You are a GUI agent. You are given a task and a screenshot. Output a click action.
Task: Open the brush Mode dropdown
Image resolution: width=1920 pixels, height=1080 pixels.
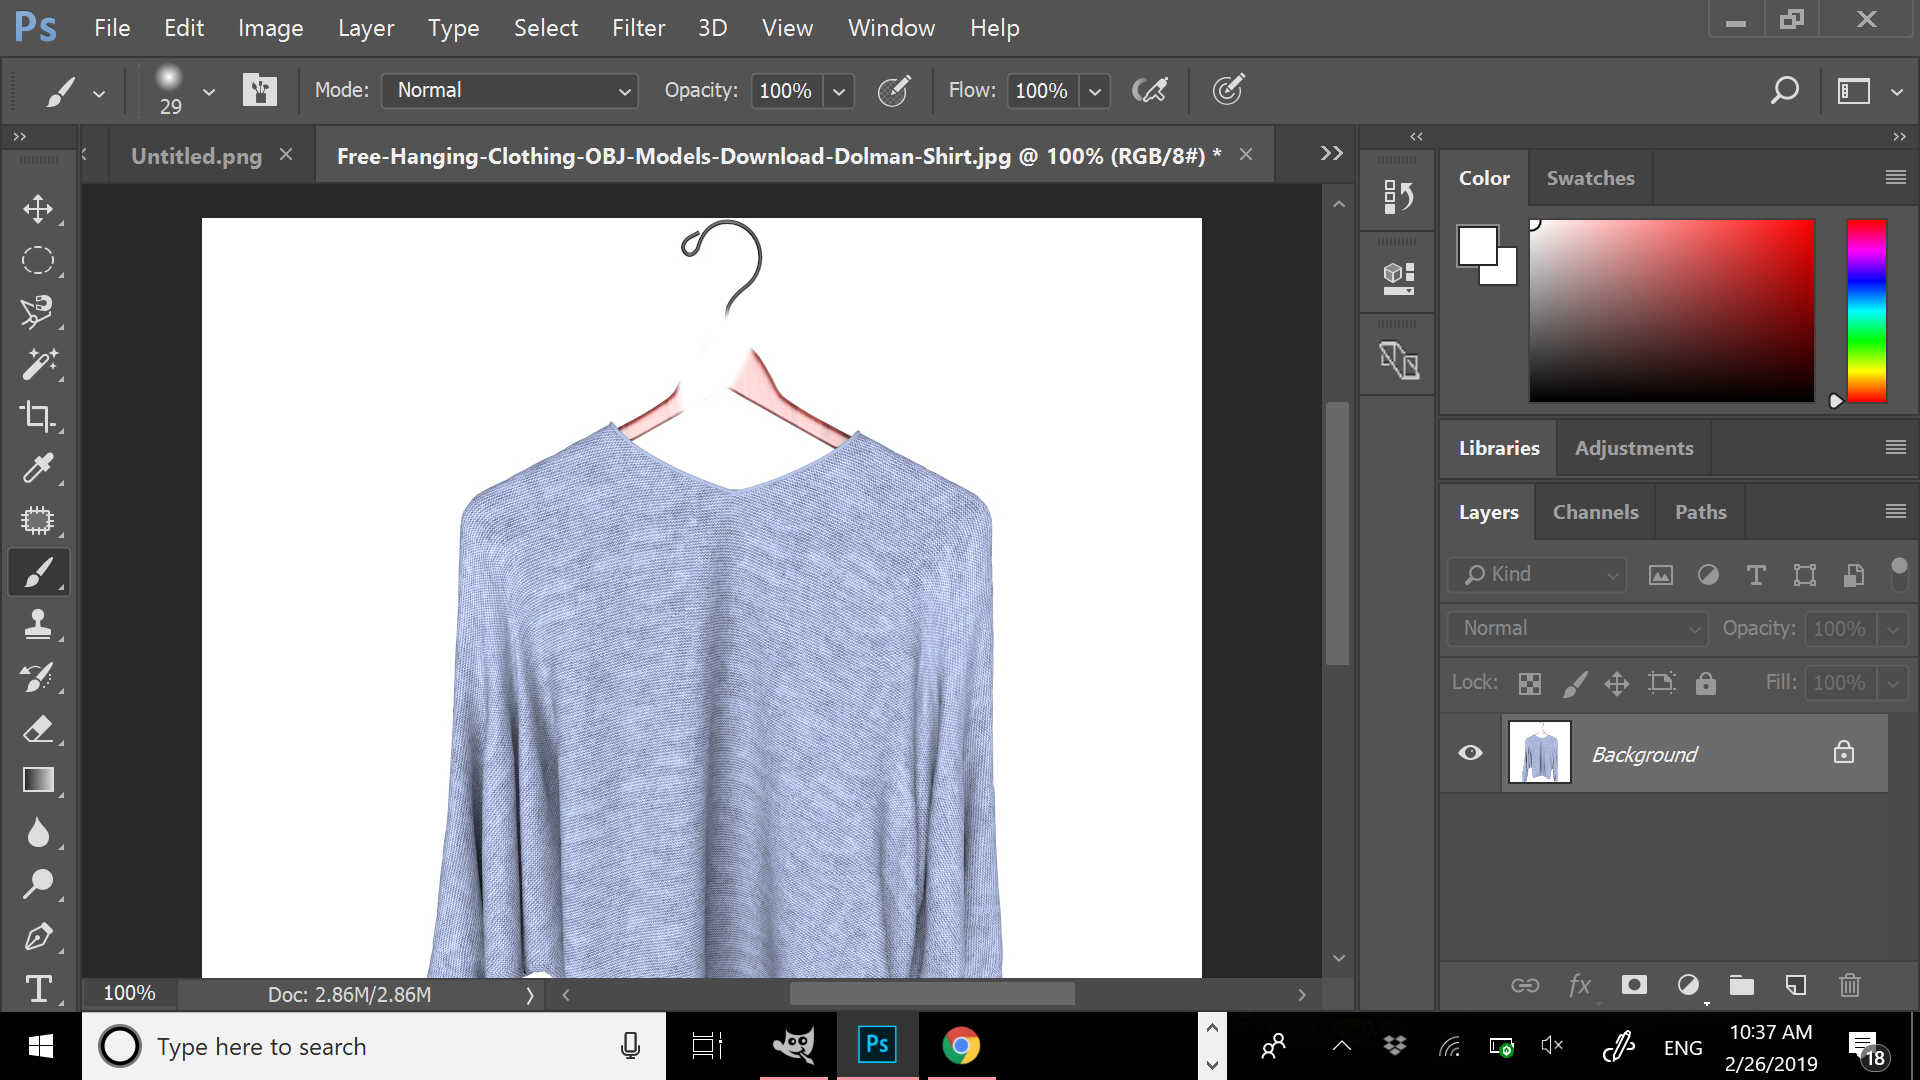tap(510, 90)
